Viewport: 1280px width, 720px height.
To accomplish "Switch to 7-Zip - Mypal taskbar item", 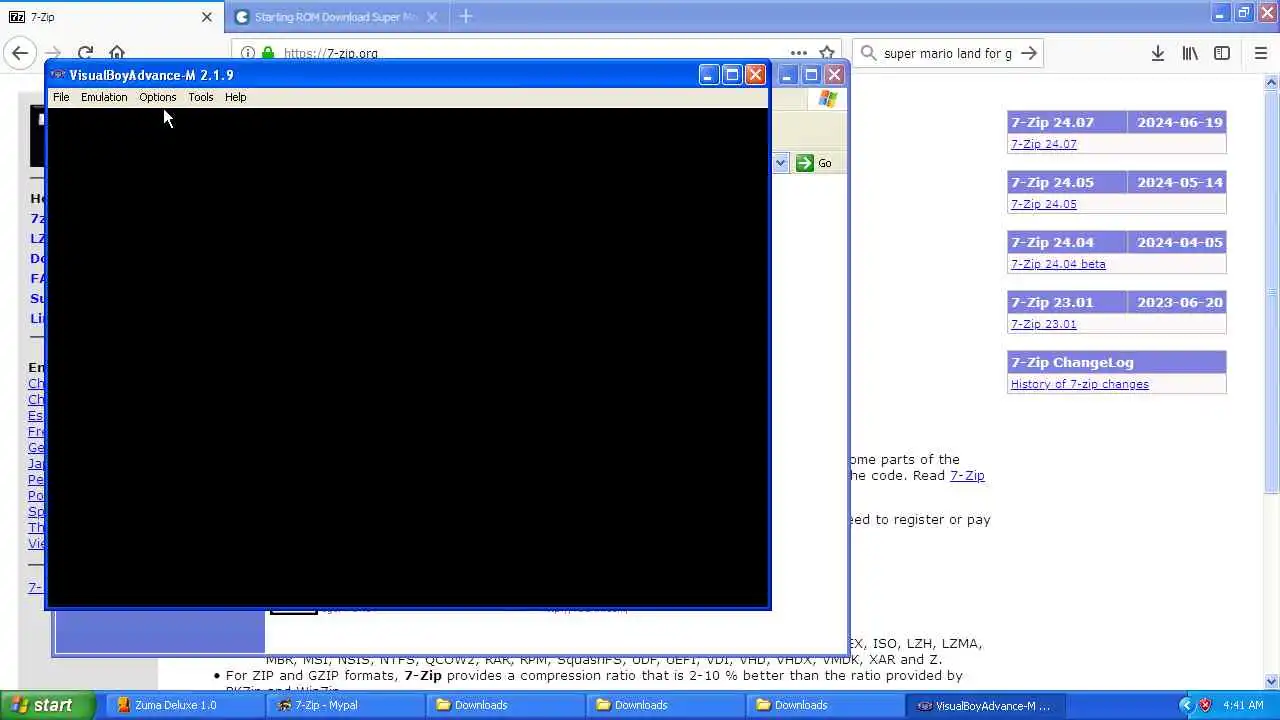I will [x=345, y=705].
